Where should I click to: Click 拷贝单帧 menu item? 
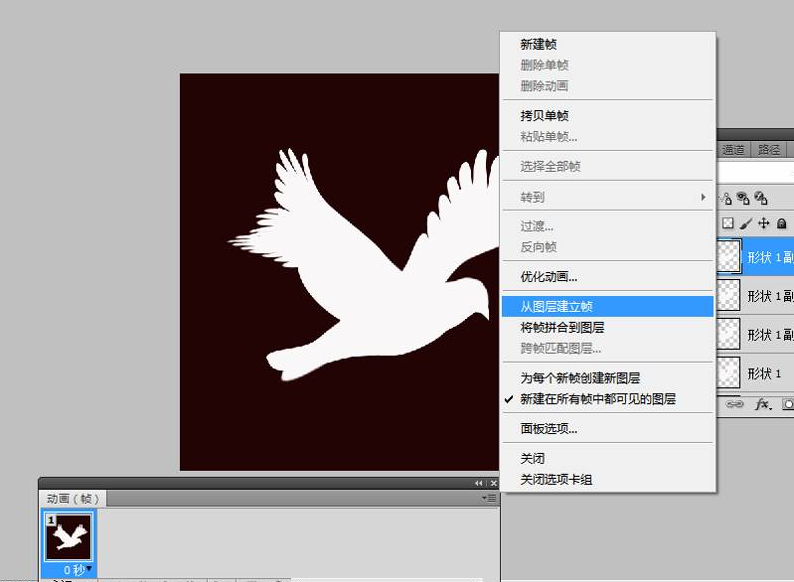607,115
